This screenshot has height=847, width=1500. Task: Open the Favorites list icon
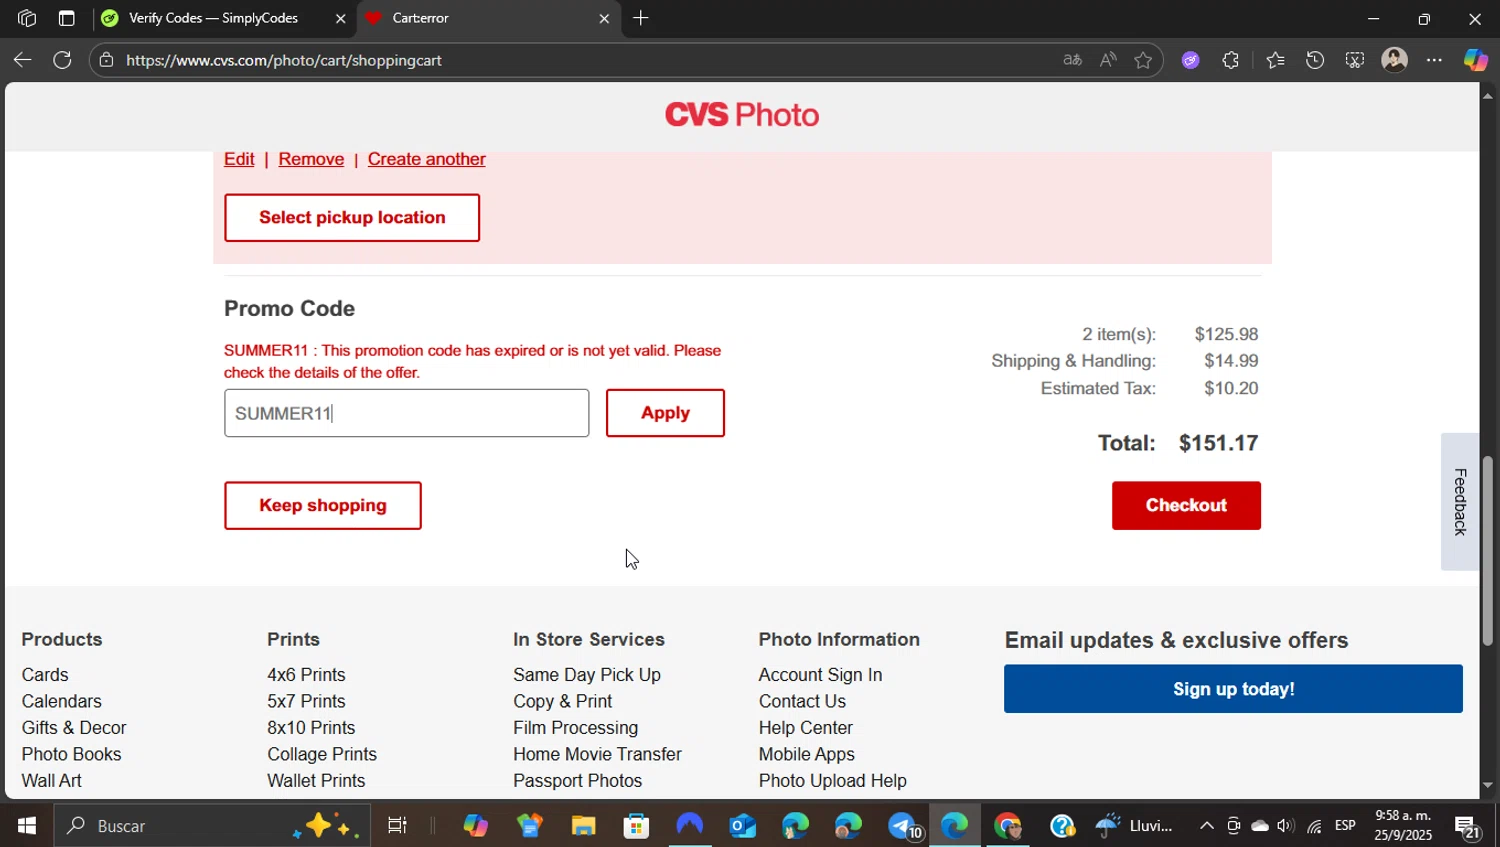point(1275,60)
